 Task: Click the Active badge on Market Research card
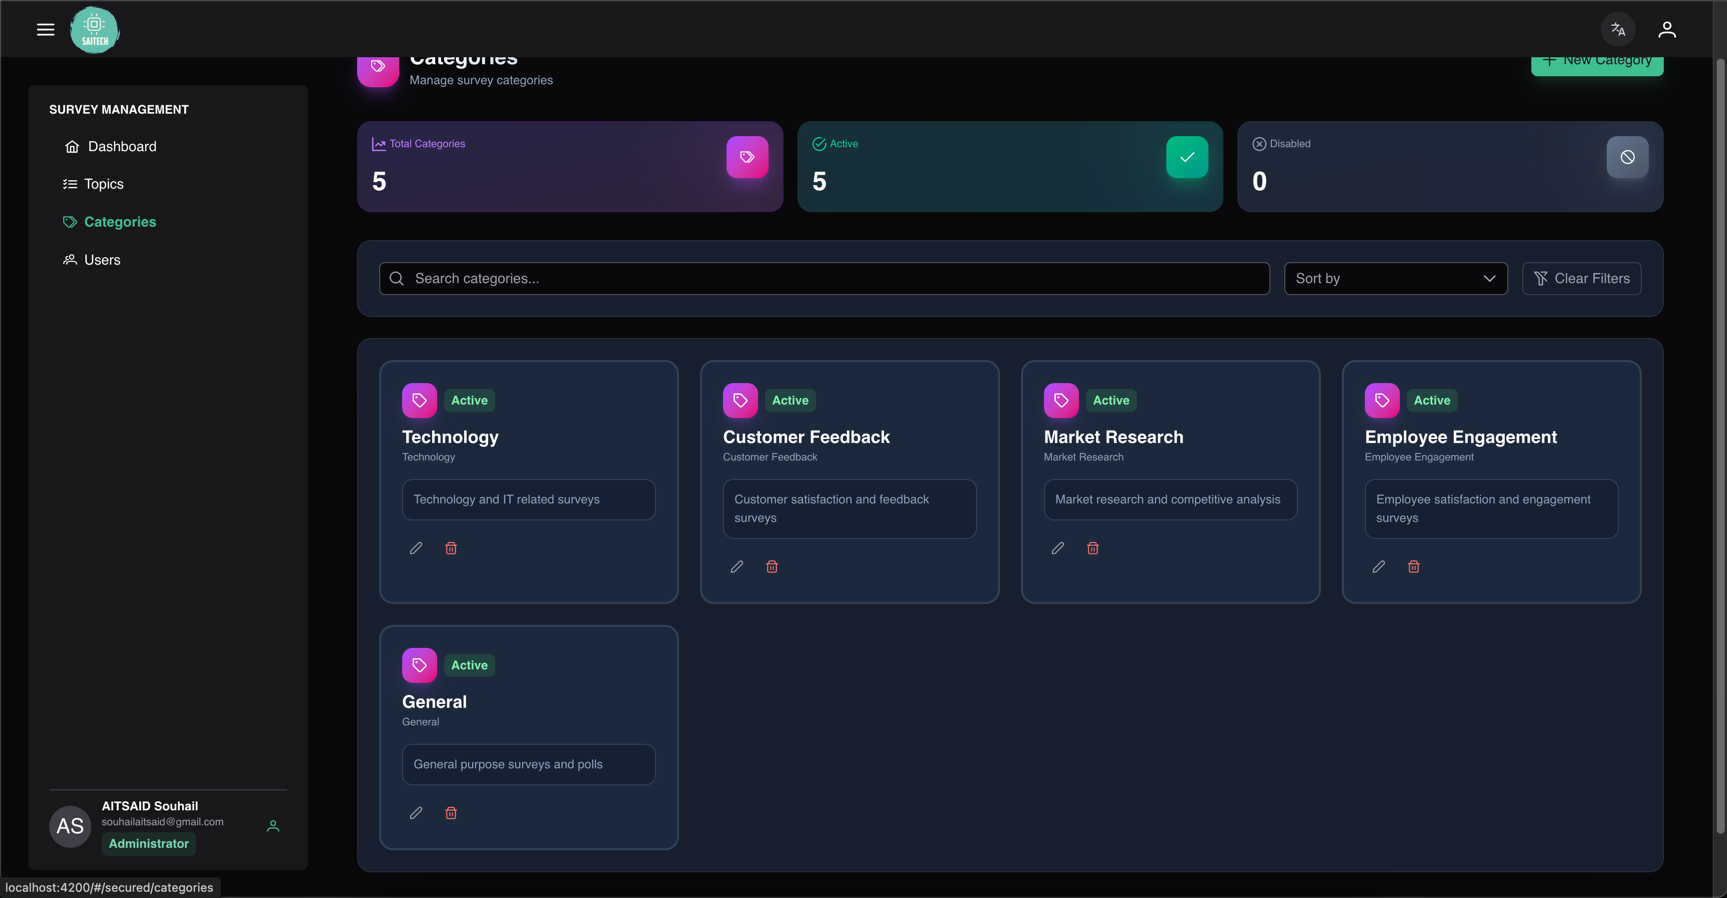(1111, 400)
